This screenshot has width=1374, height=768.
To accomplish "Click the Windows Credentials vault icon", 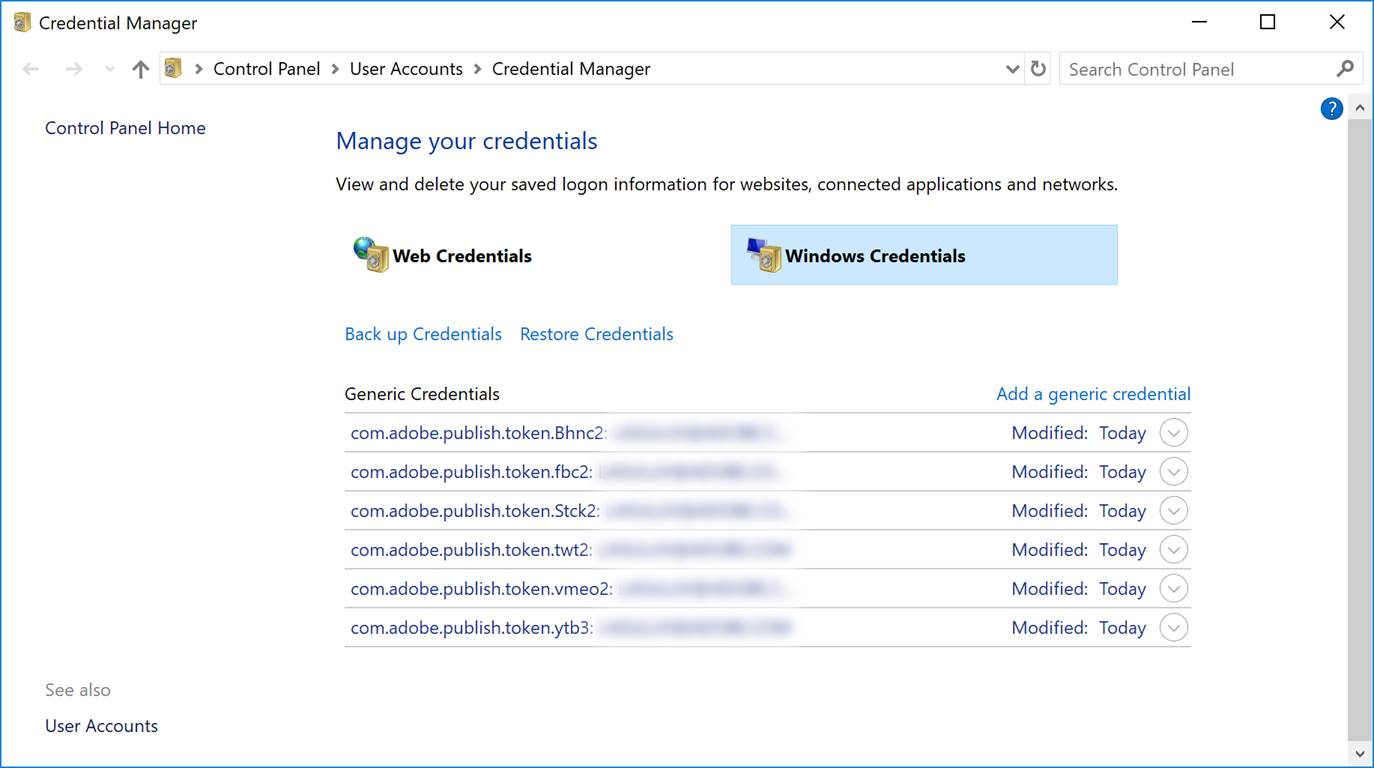I will click(764, 255).
